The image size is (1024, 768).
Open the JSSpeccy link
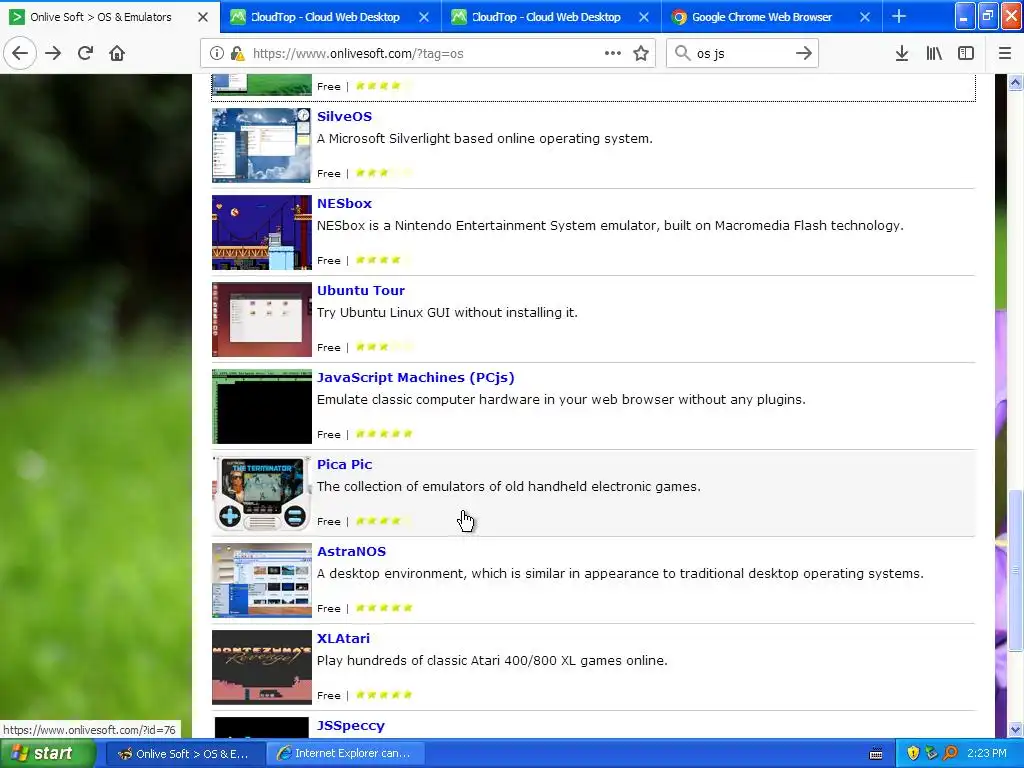tap(351, 726)
